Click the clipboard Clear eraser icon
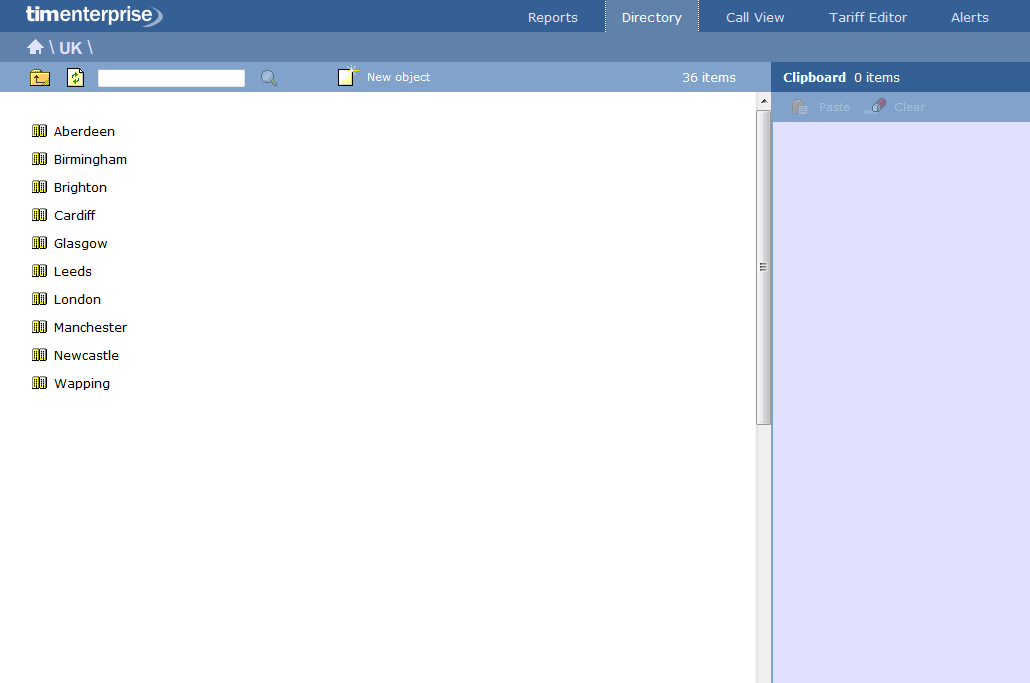1030x683 pixels. click(x=876, y=107)
